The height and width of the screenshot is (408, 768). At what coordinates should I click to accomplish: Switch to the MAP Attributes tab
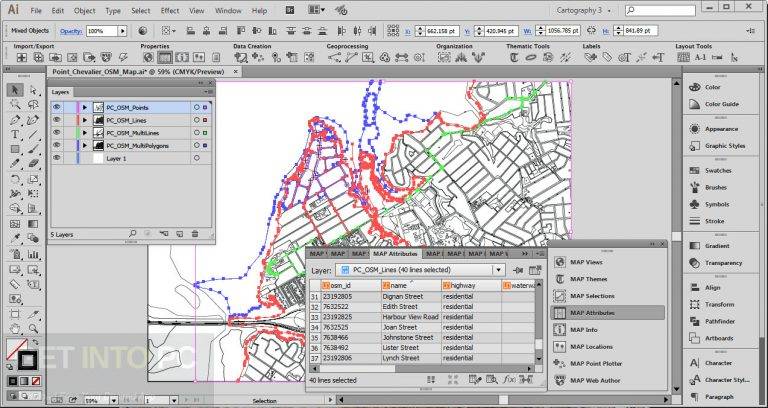395,254
